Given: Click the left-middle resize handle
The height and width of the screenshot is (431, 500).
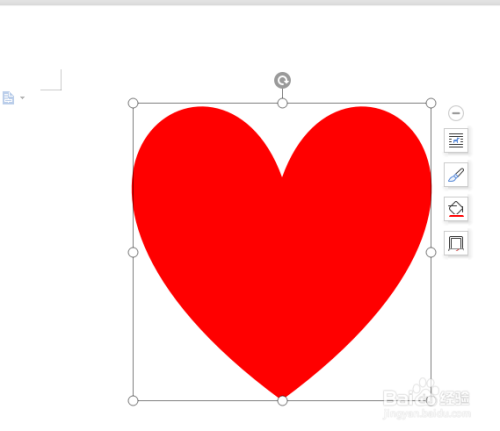Looking at the screenshot, I should click(x=133, y=252).
